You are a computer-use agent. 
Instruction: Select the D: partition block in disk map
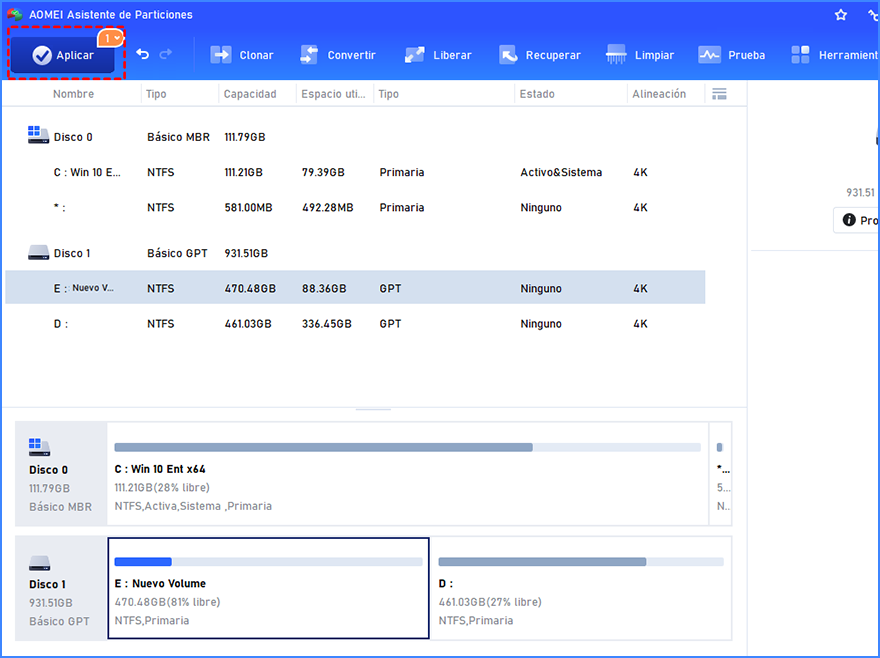pos(580,588)
